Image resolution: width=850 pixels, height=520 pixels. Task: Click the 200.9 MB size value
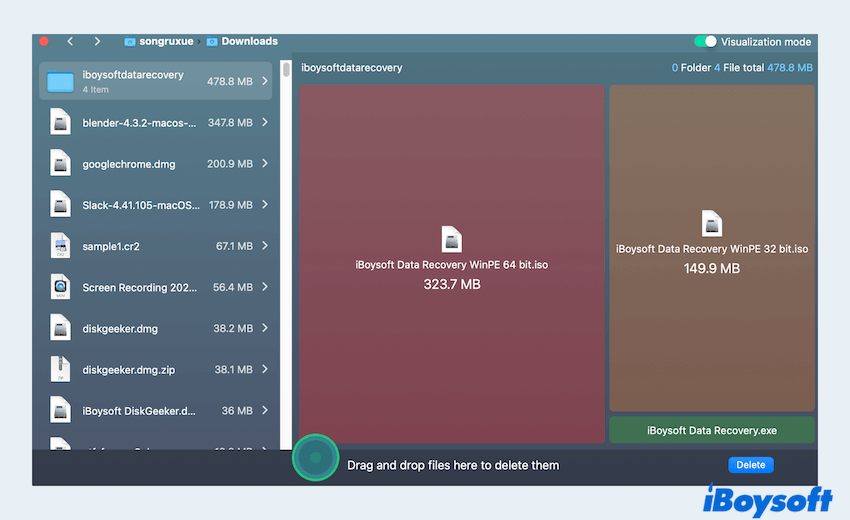pos(230,164)
